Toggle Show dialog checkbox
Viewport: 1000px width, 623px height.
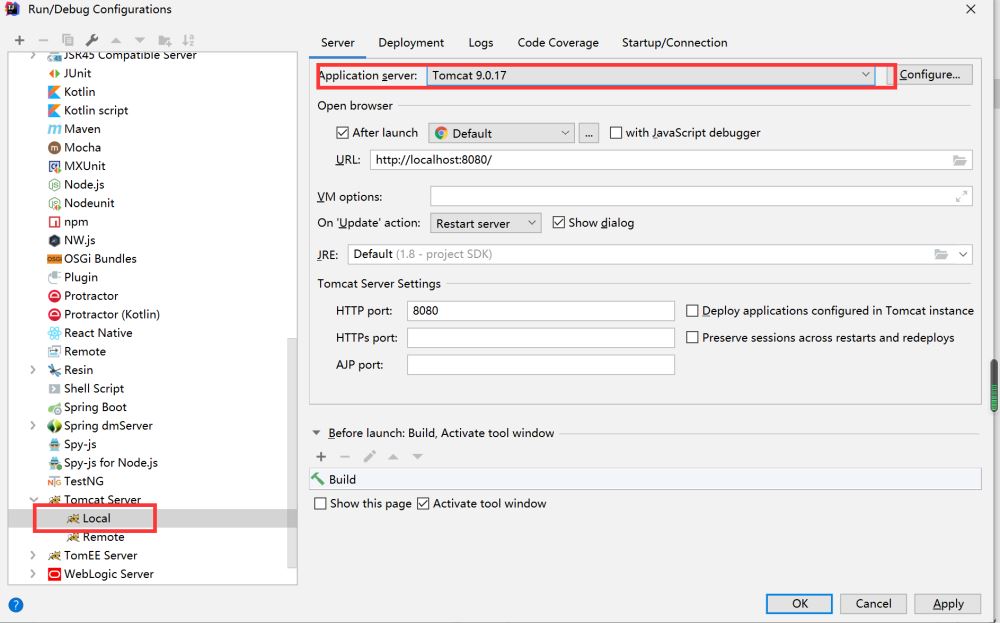click(559, 223)
